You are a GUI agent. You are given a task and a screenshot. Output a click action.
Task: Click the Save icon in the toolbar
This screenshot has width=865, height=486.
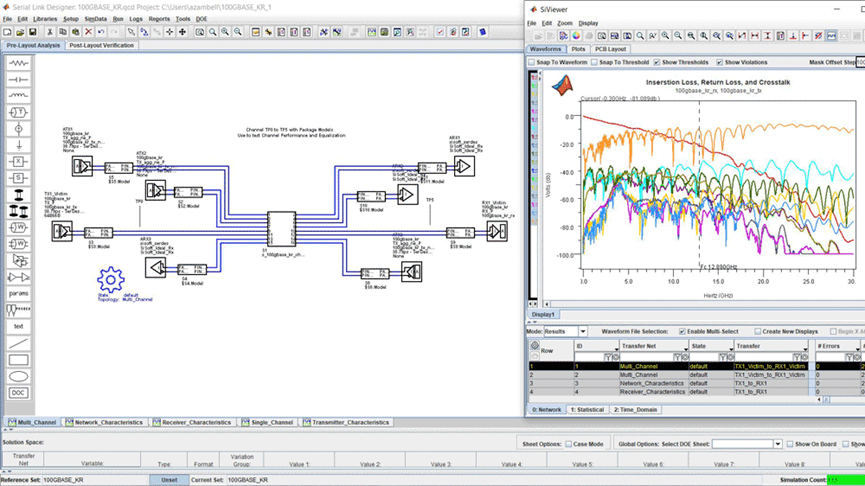33,32
